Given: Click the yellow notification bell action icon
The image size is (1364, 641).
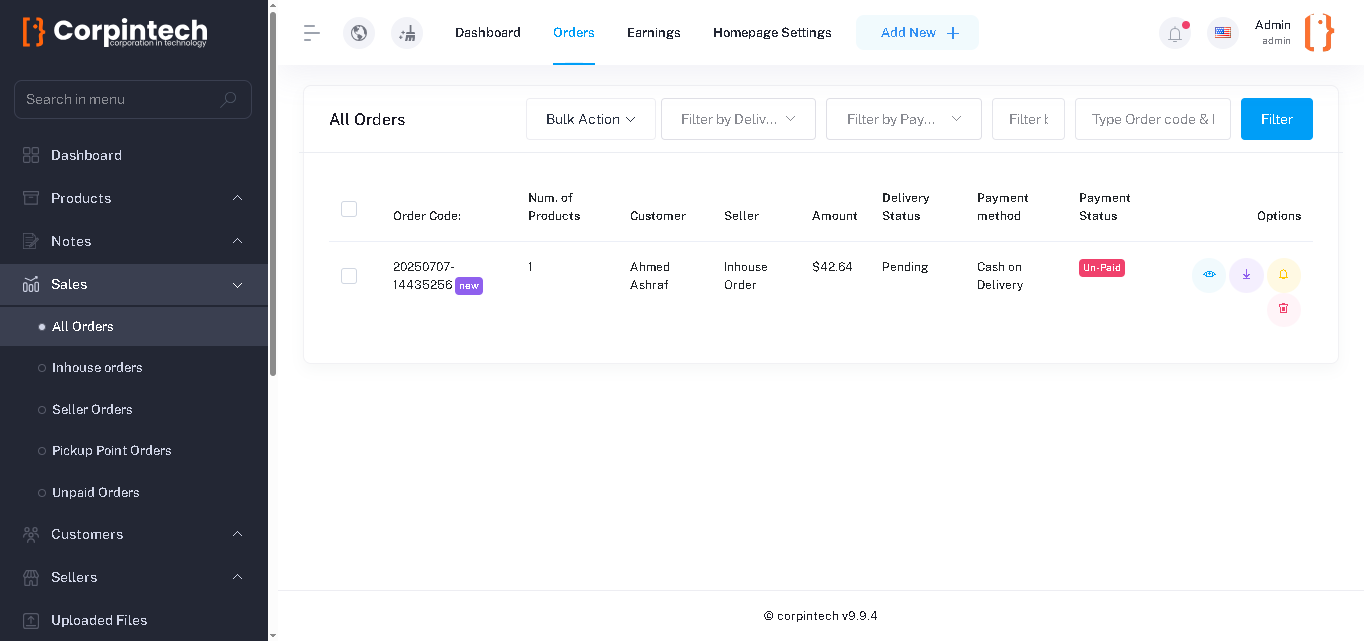Looking at the screenshot, I should point(1284,275).
